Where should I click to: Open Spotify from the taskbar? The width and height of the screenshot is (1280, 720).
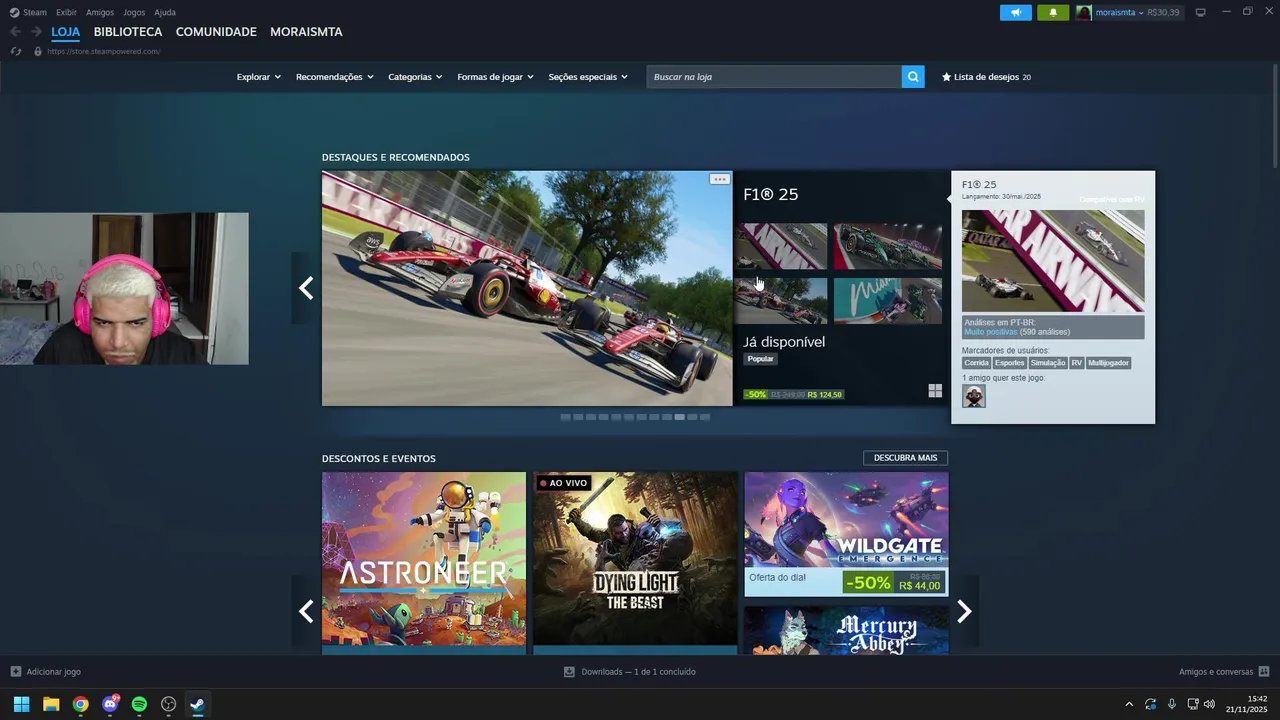139,704
